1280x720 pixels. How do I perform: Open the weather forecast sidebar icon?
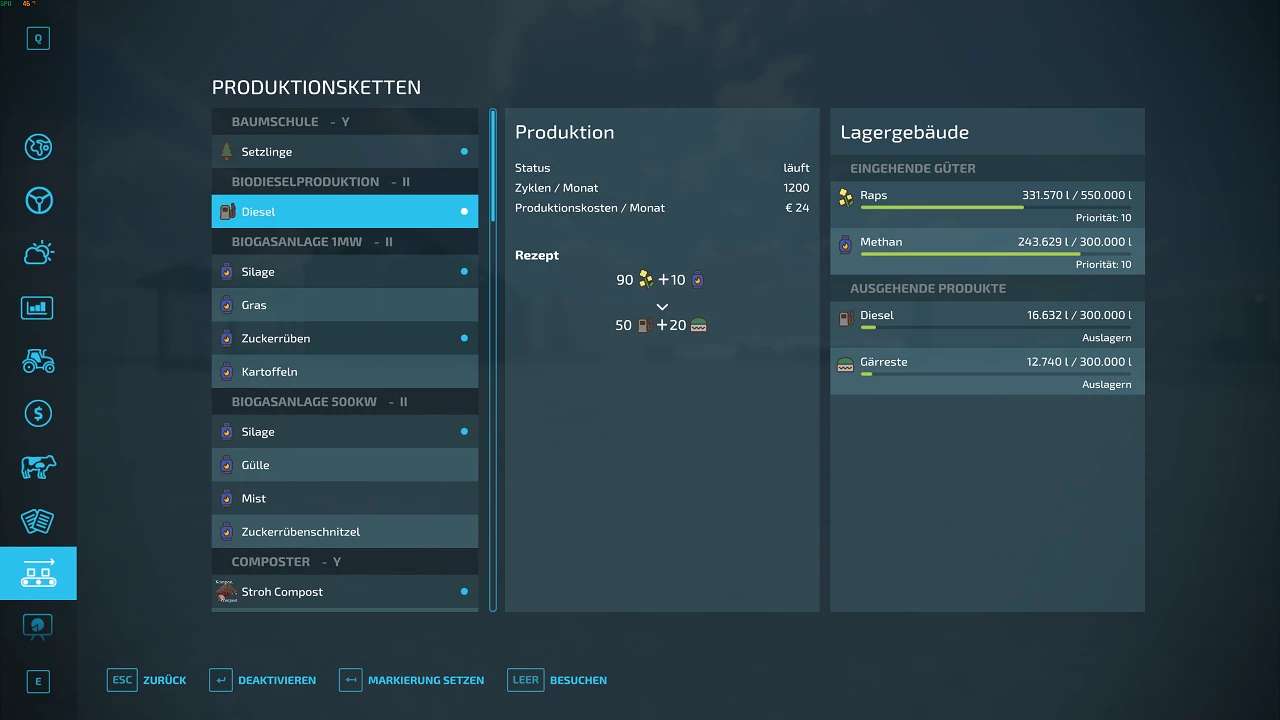pyautogui.click(x=38, y=254)
